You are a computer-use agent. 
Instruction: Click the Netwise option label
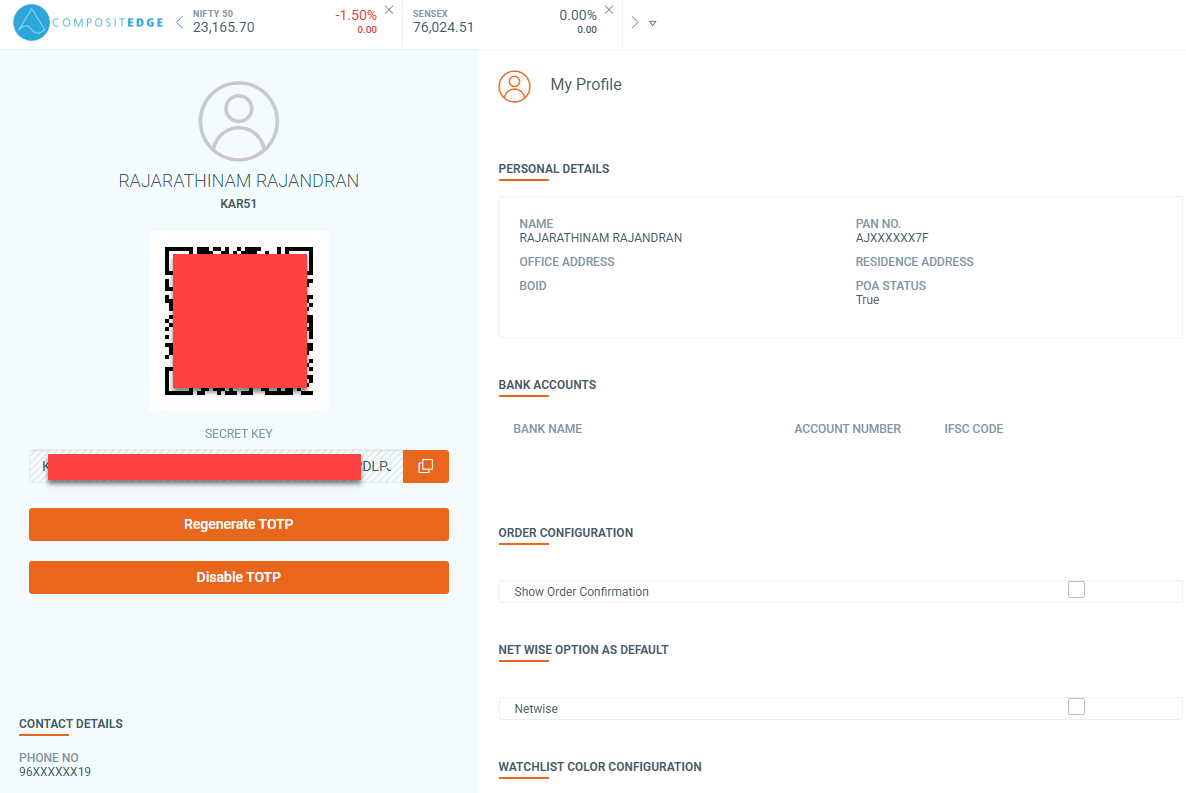[536, 709]
